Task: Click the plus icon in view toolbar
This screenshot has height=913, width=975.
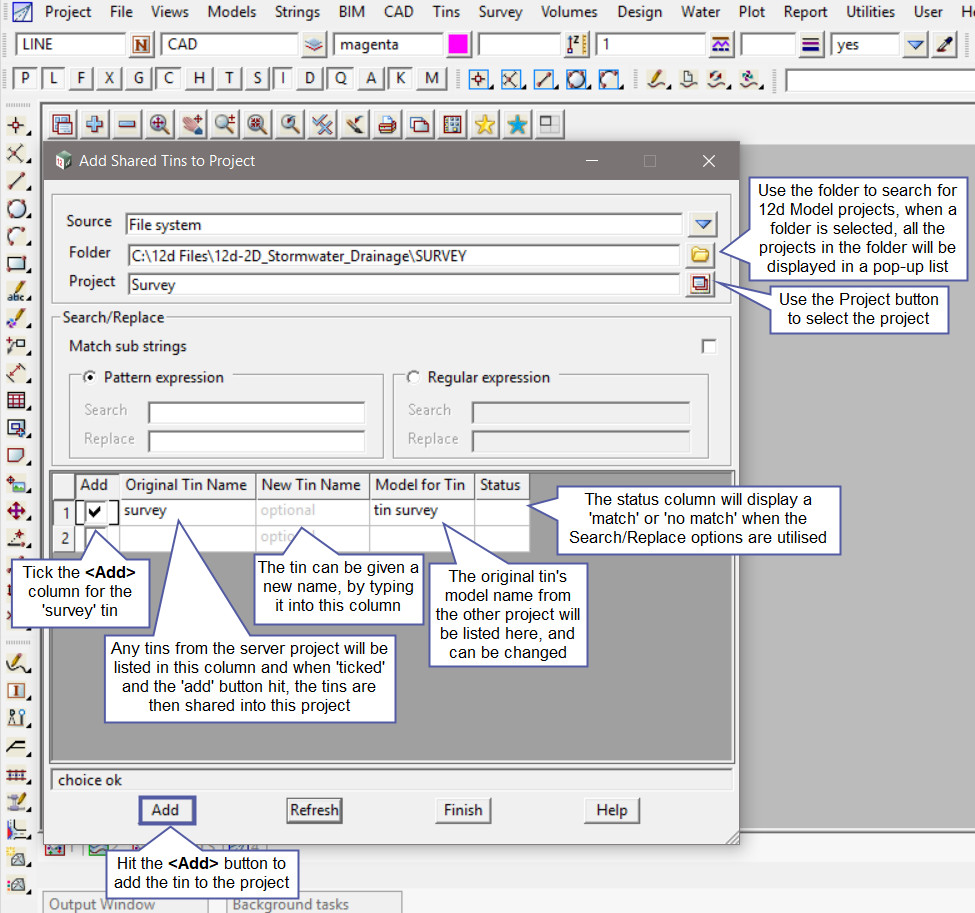Action: (x=95, y=124)
